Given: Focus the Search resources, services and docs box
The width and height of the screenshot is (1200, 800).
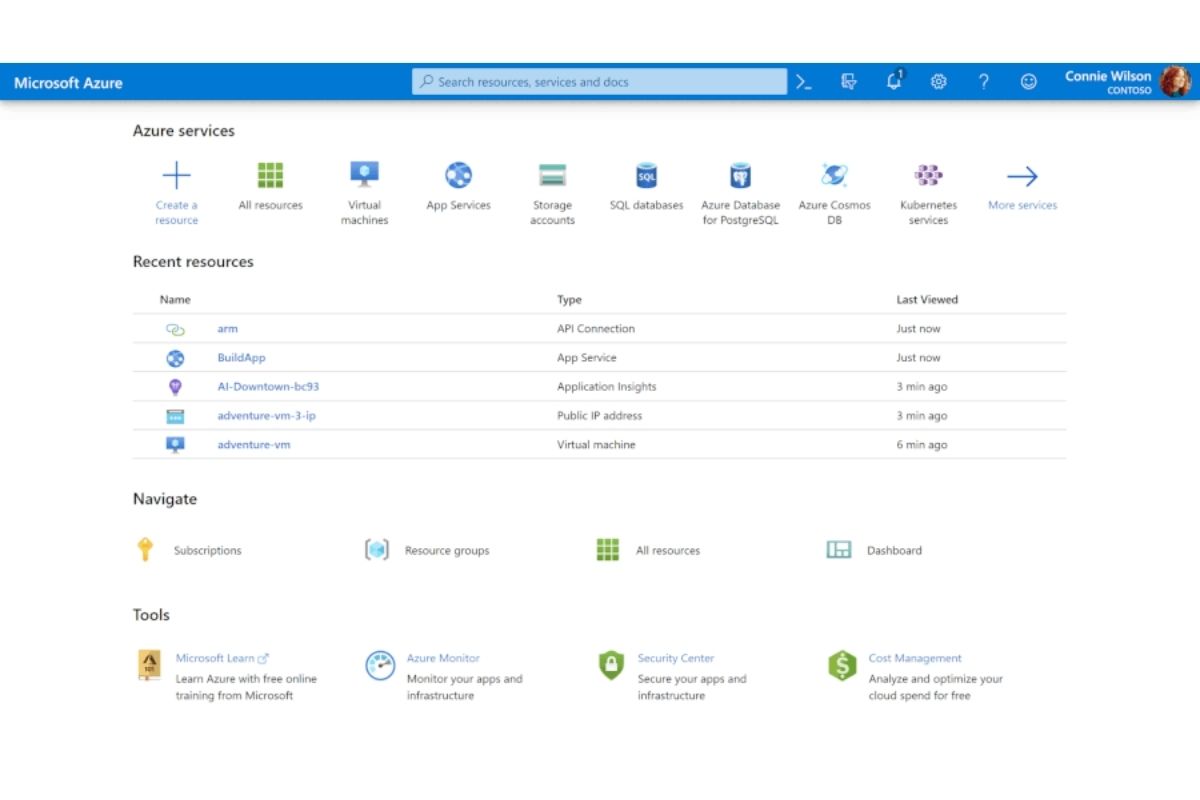Looking at the screenshot, I should coord(600,82).
